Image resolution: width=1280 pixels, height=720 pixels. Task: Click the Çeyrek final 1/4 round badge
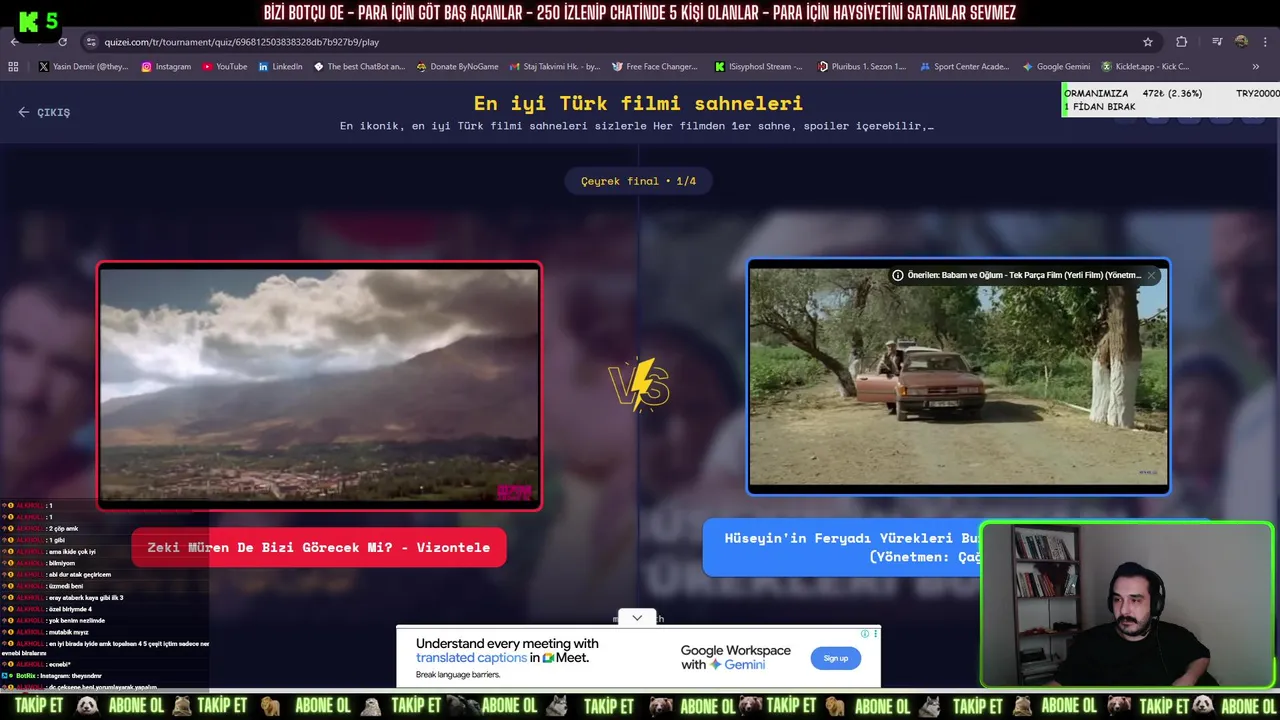(x=638, y=181)
